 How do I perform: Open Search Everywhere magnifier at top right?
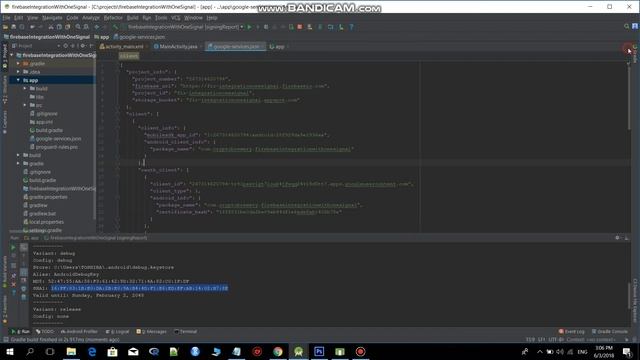627,27
